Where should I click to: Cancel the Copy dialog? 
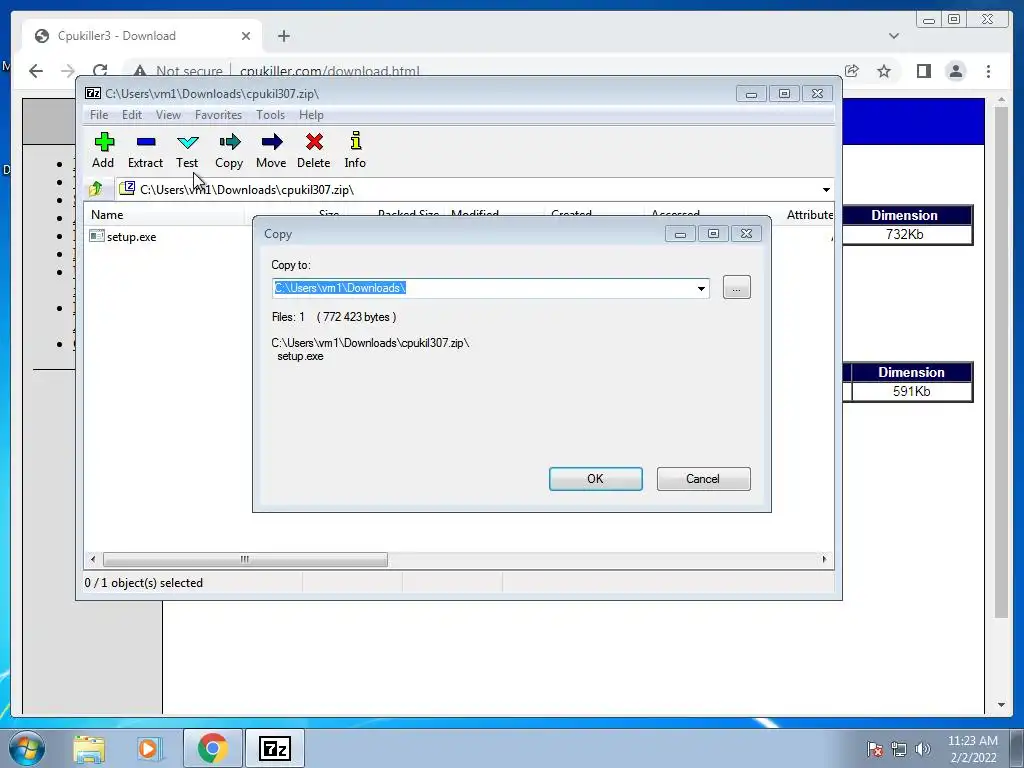click(703, 479)
